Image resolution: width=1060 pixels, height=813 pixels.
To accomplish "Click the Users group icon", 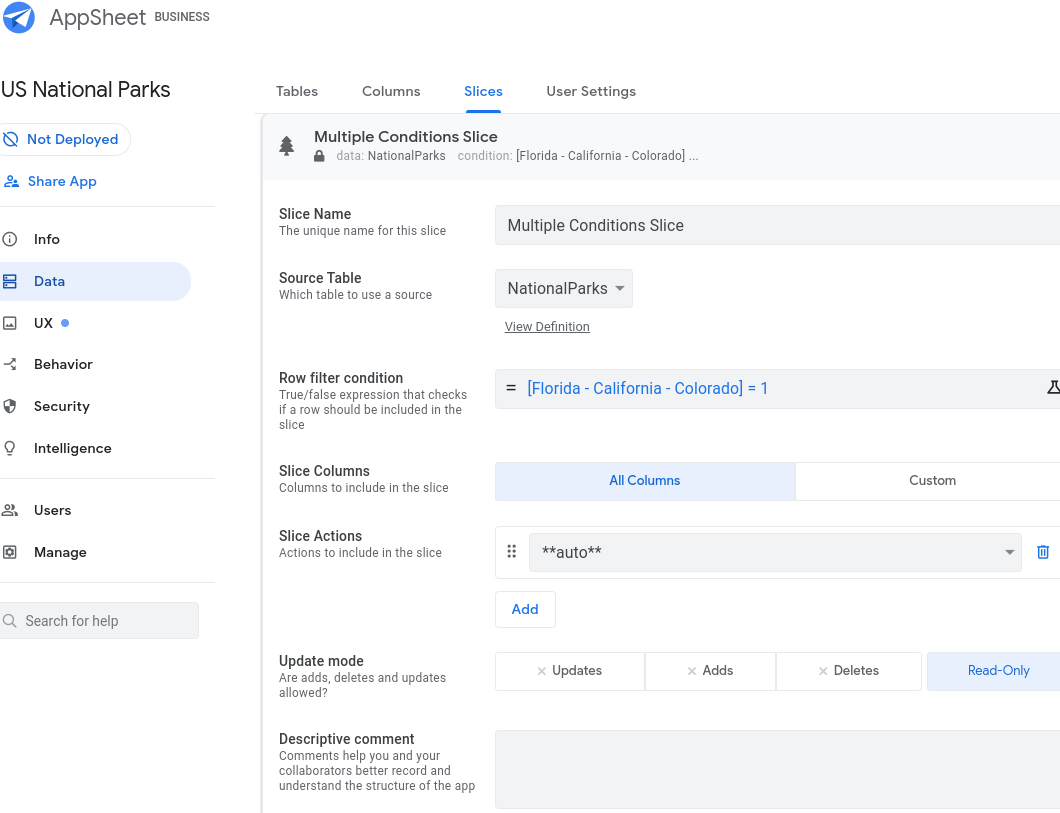I will tap(9, 510).
